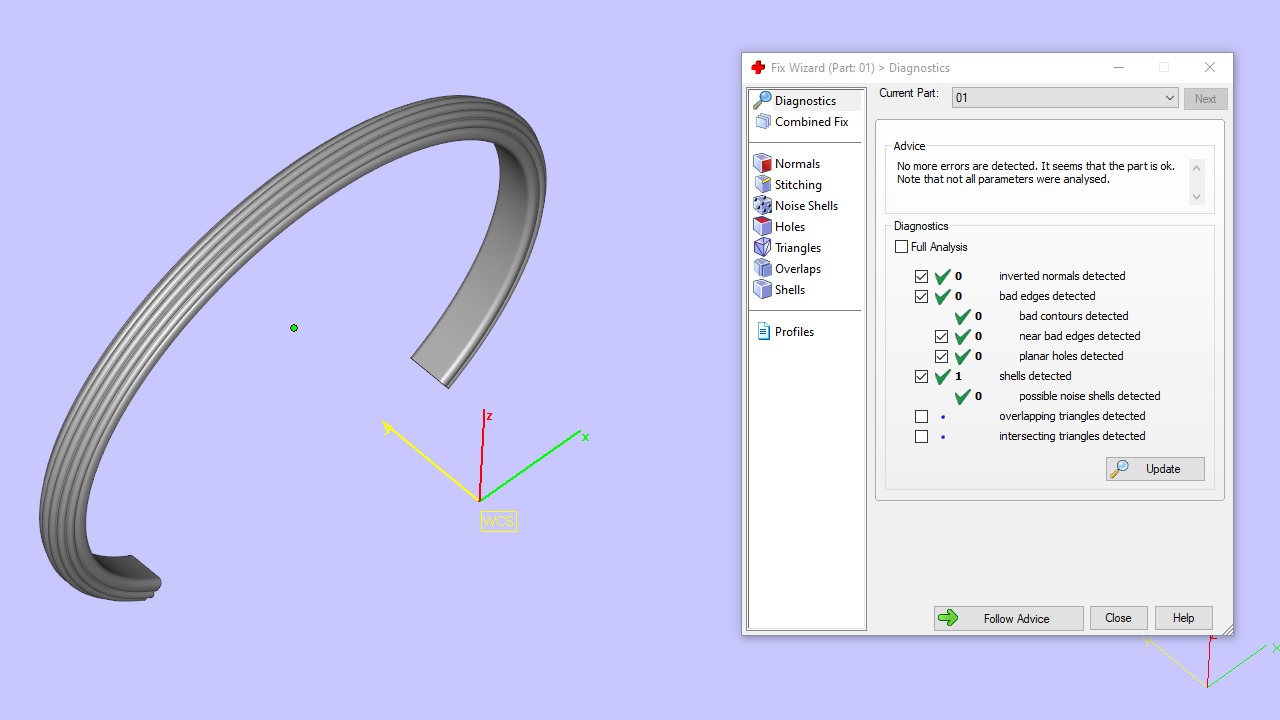
Task: Uncheck the inverted normals detected checkbox
Action: click(x=921, y=276)
